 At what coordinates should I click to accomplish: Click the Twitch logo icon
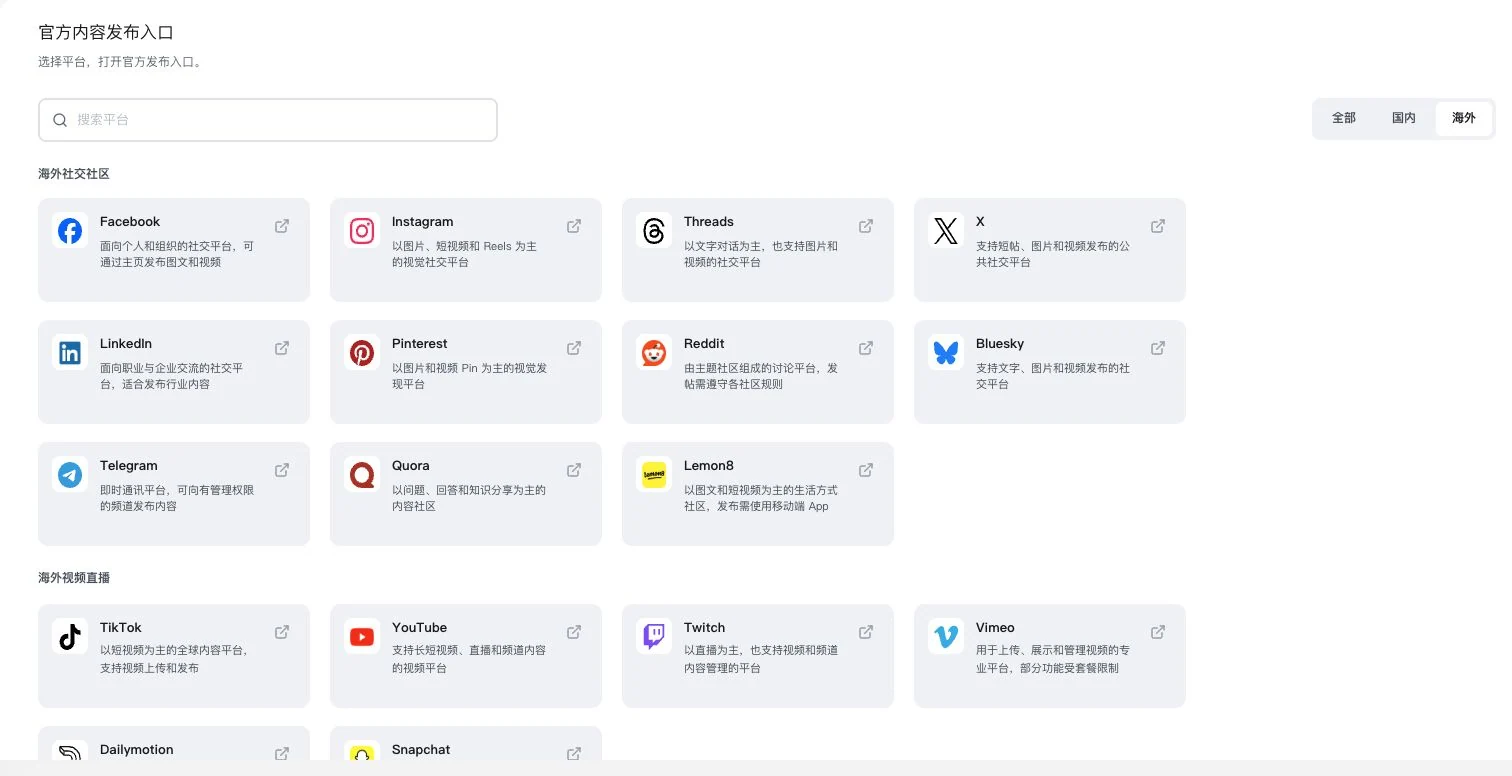click(654, 637)
